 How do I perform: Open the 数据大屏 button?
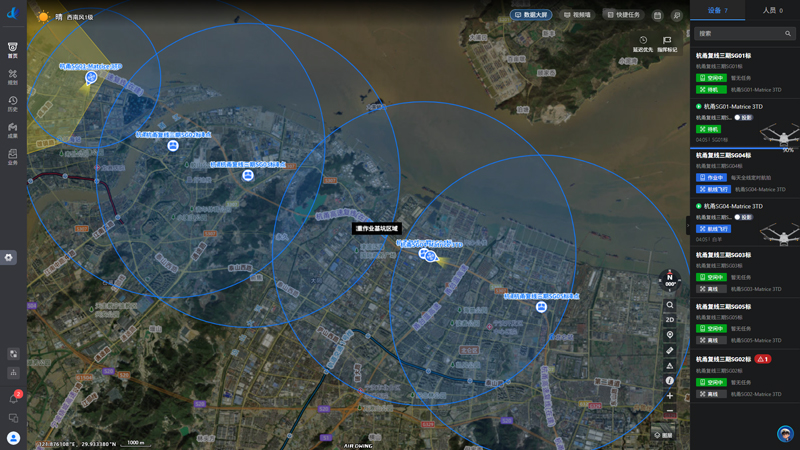(x=531, y=15)
